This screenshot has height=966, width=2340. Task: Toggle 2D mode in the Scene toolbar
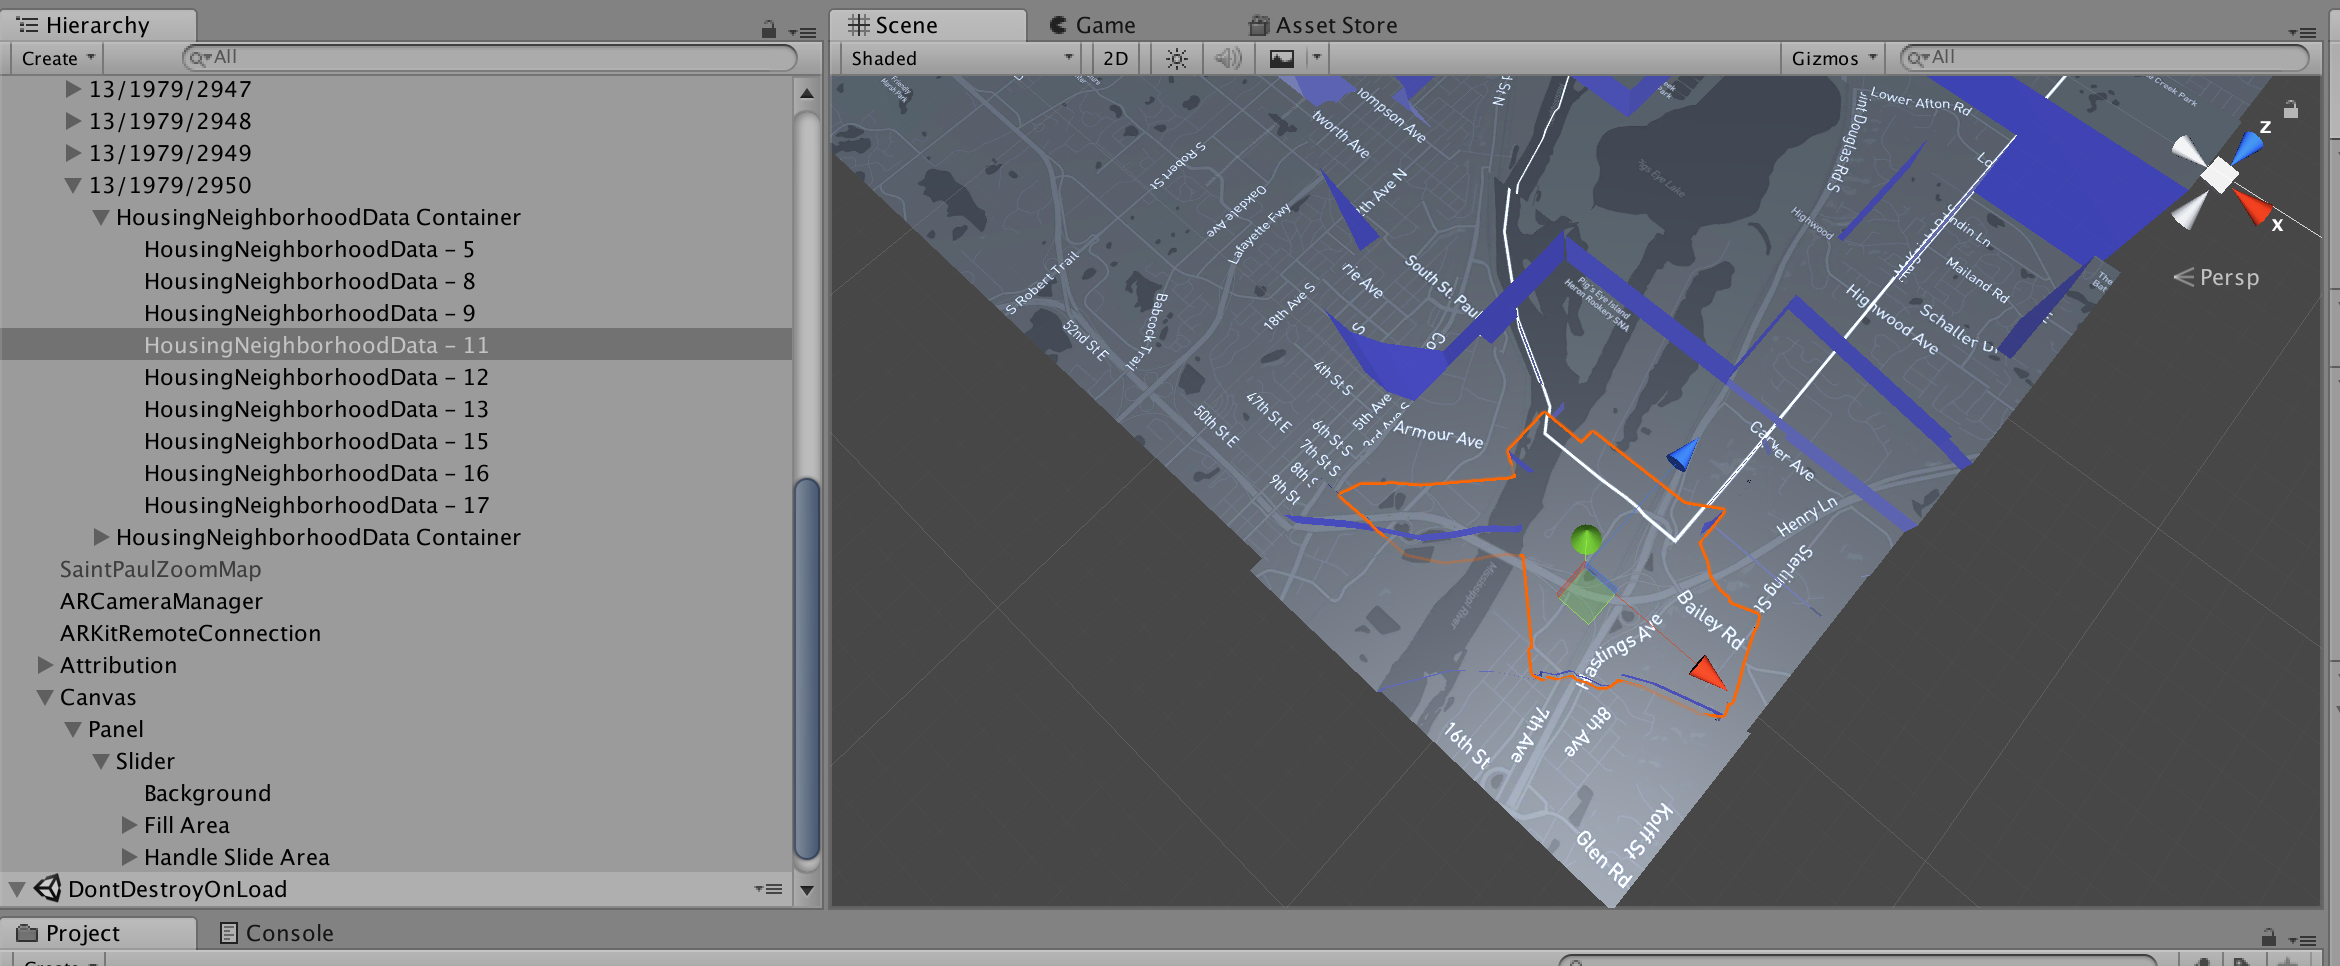click(x=1114, y=57)
